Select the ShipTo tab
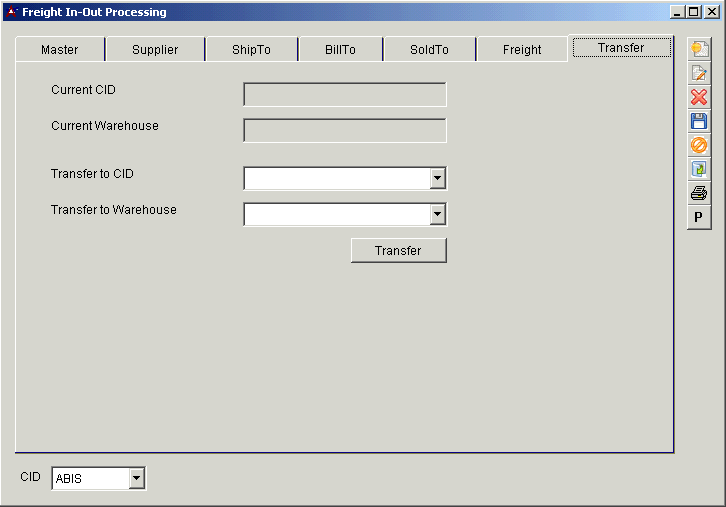The height and width of the screenshot is (507, 726). (251, 50)
